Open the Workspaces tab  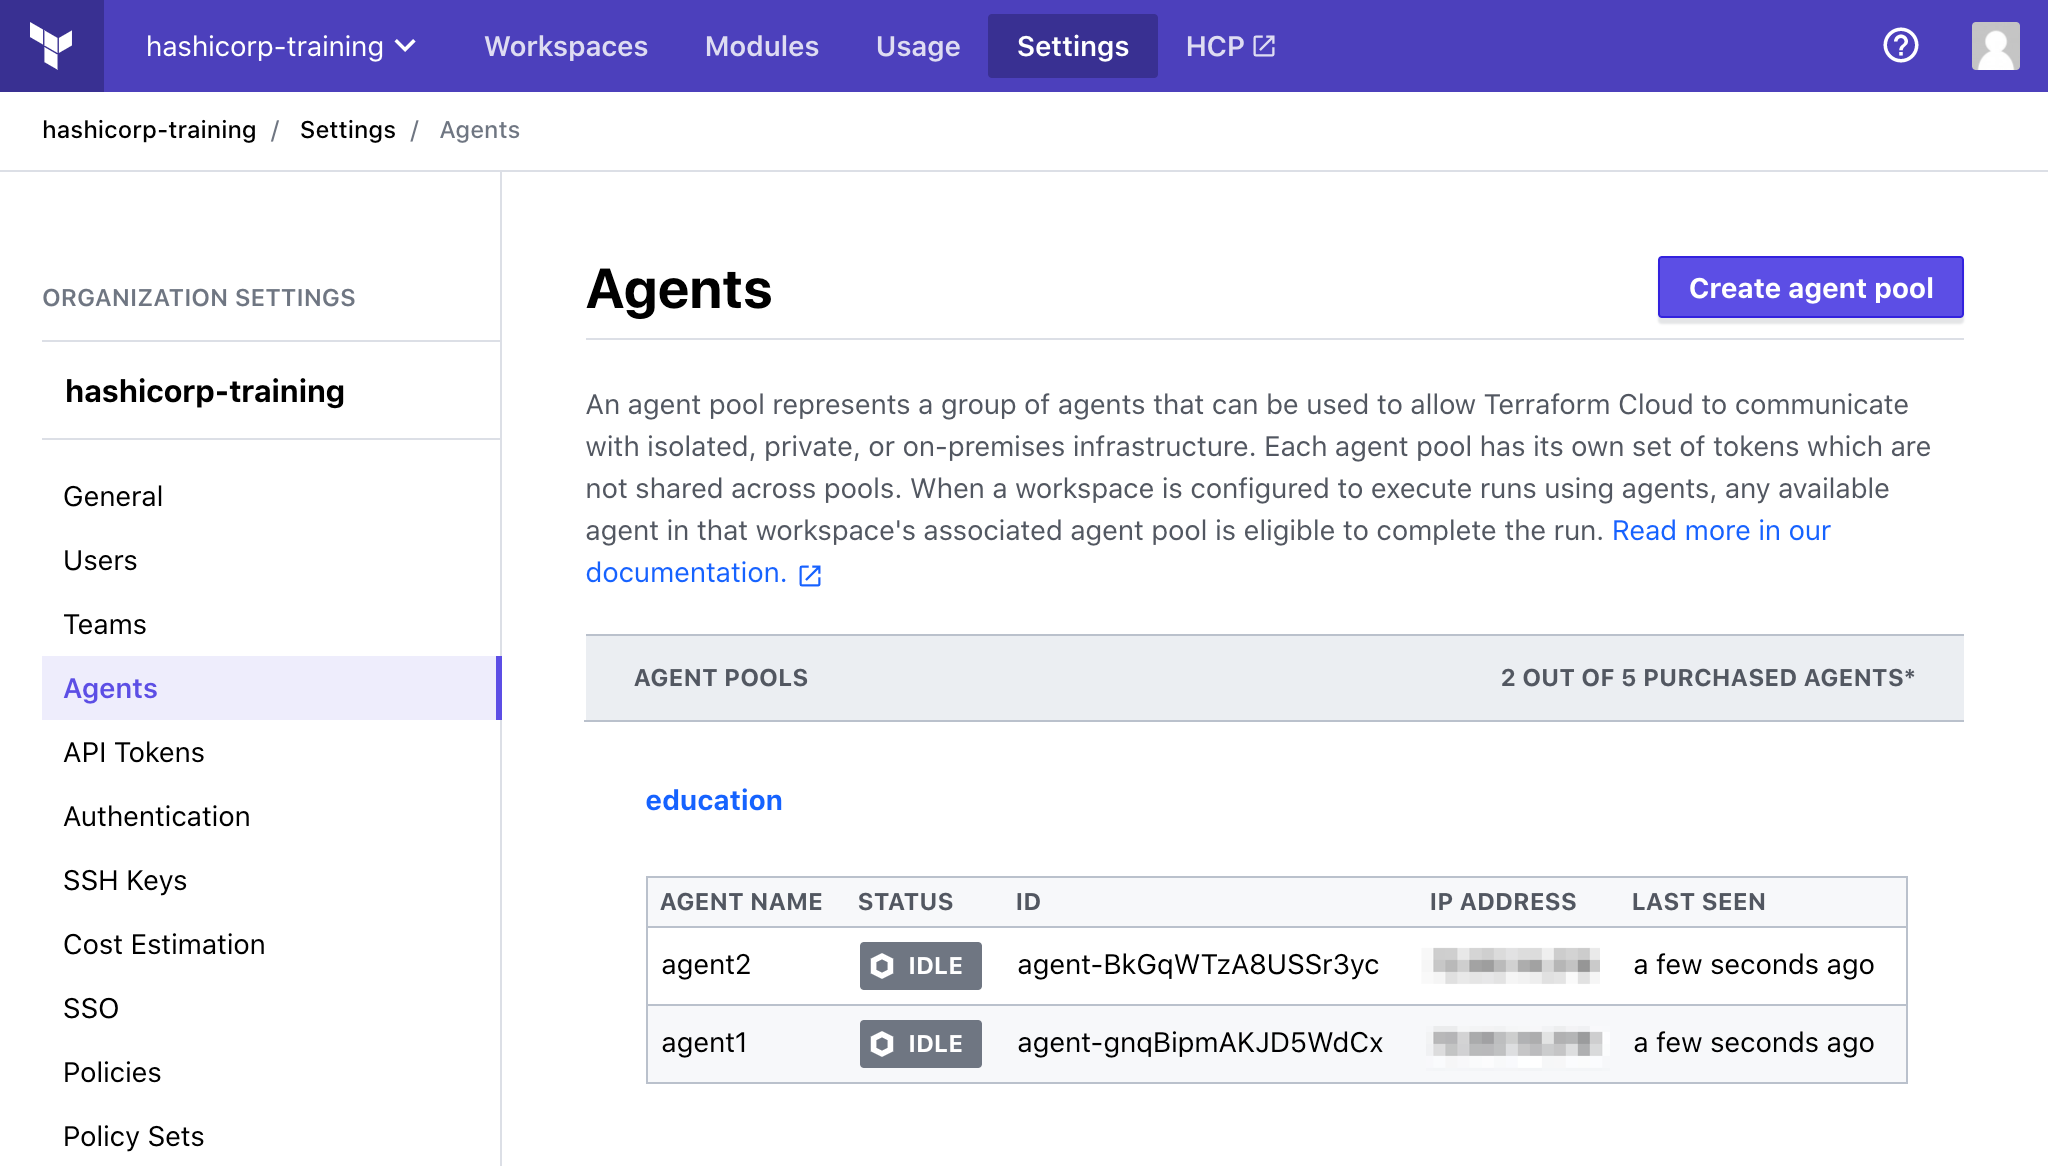(x=566, y=46)
